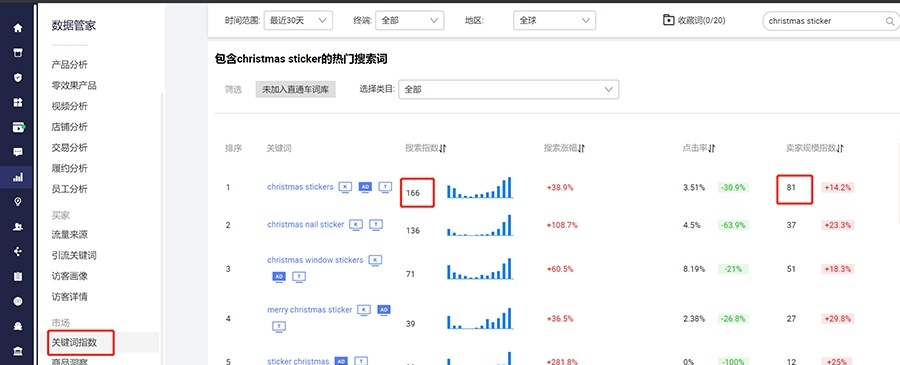Click the 8.19% click rate value
The height and width of the screenshot is (365, 900).
693,269
